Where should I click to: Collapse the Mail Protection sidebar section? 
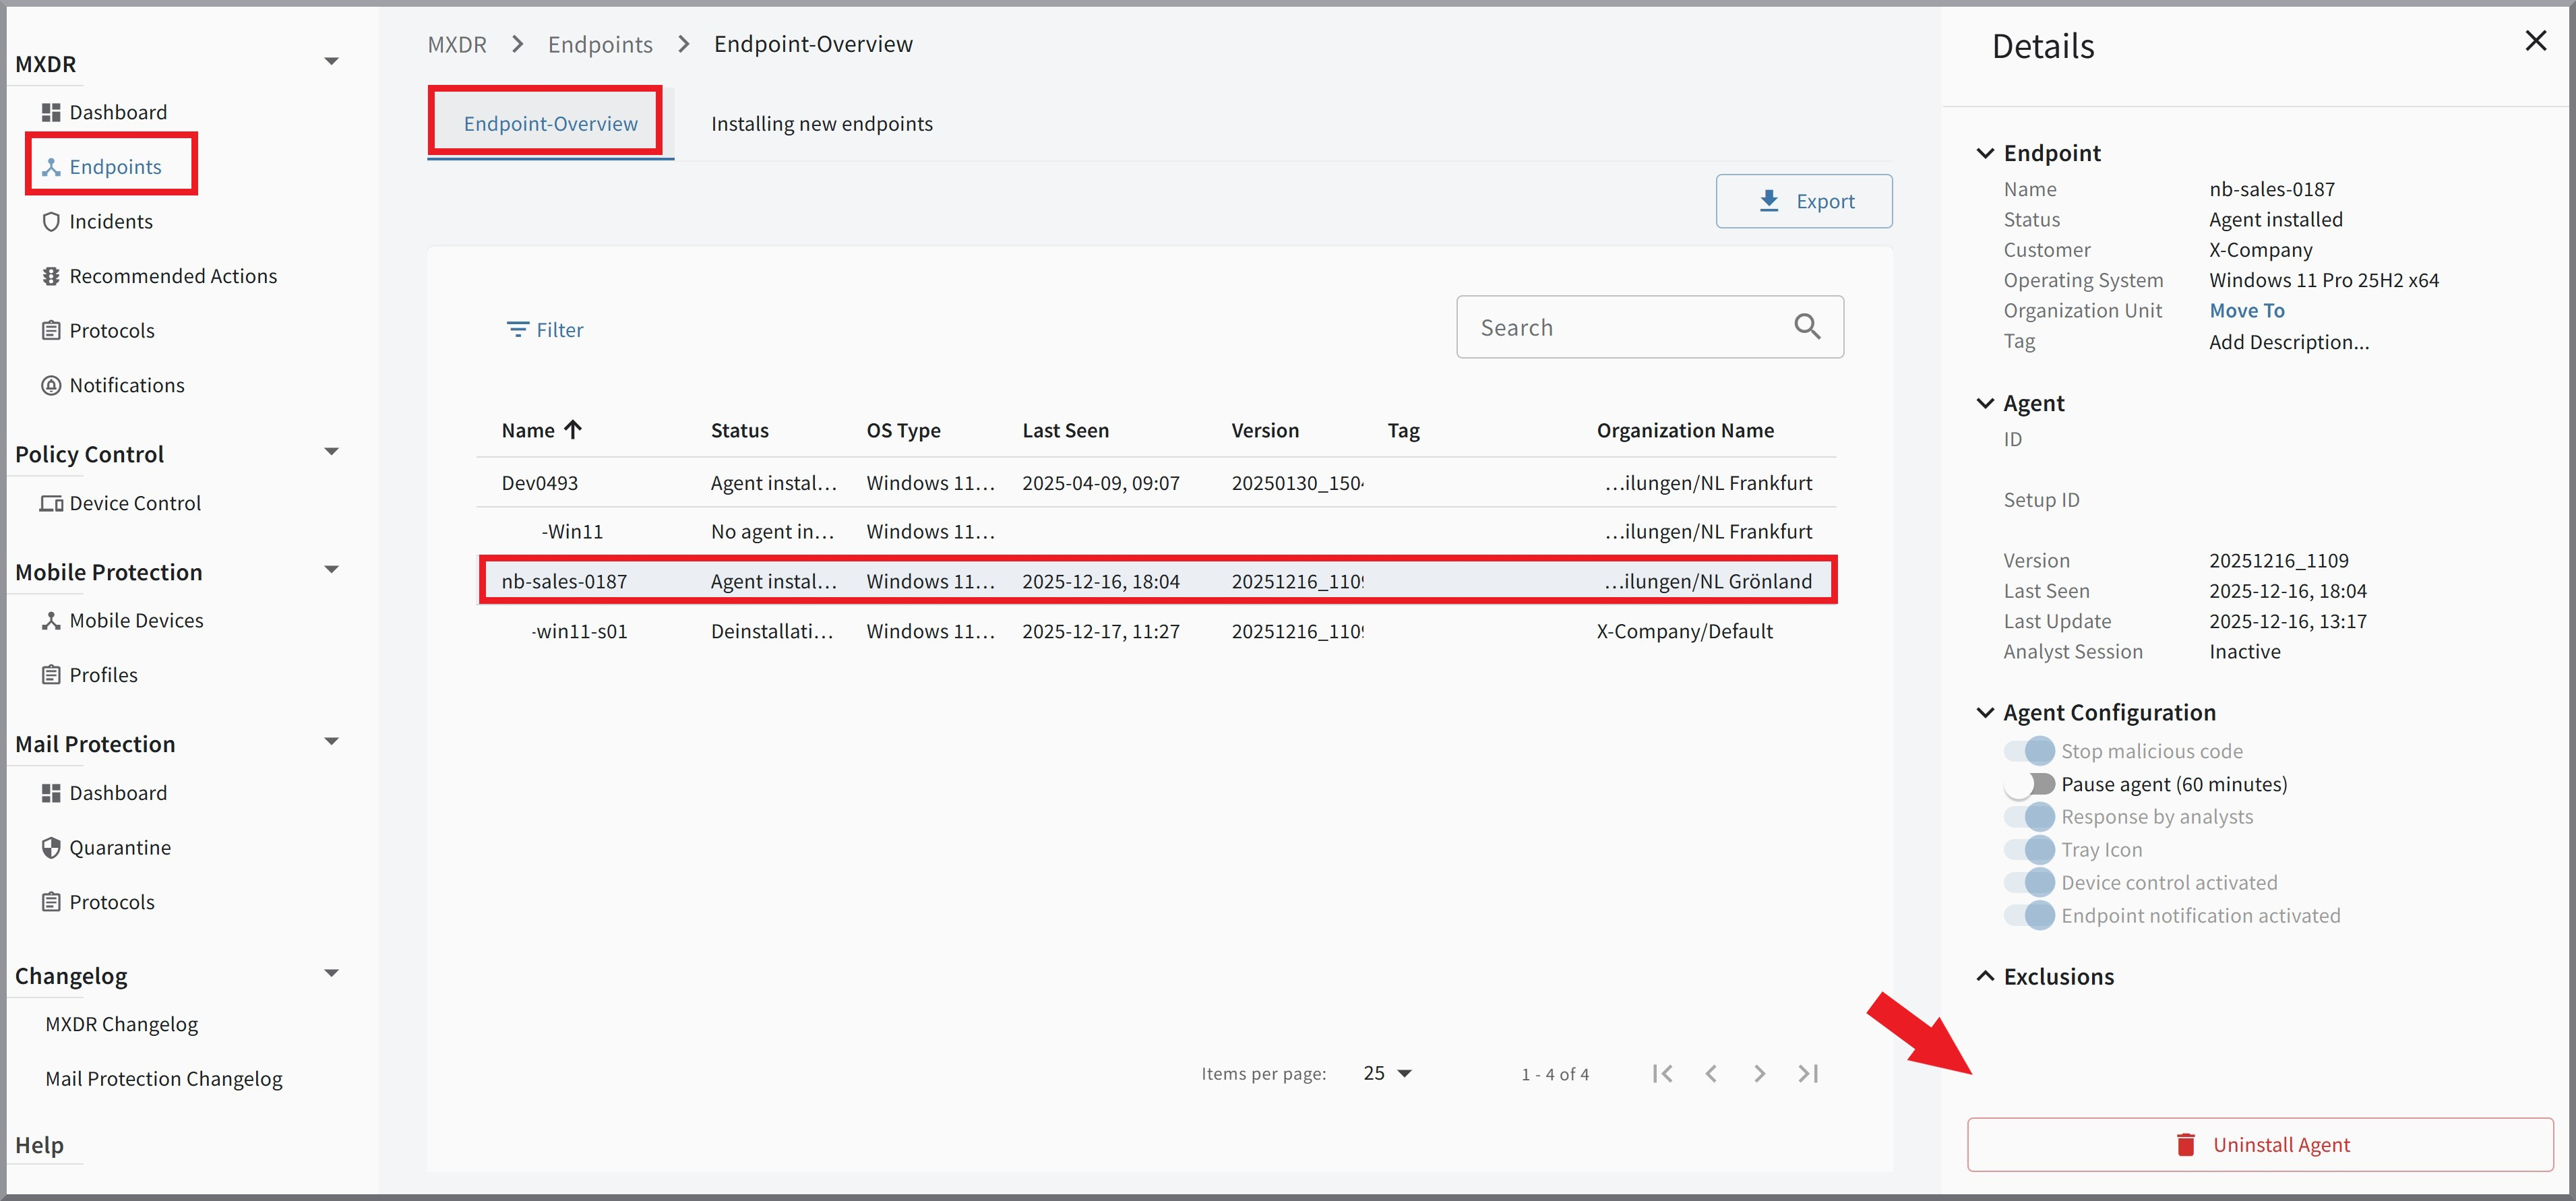[x=331, y=741]
